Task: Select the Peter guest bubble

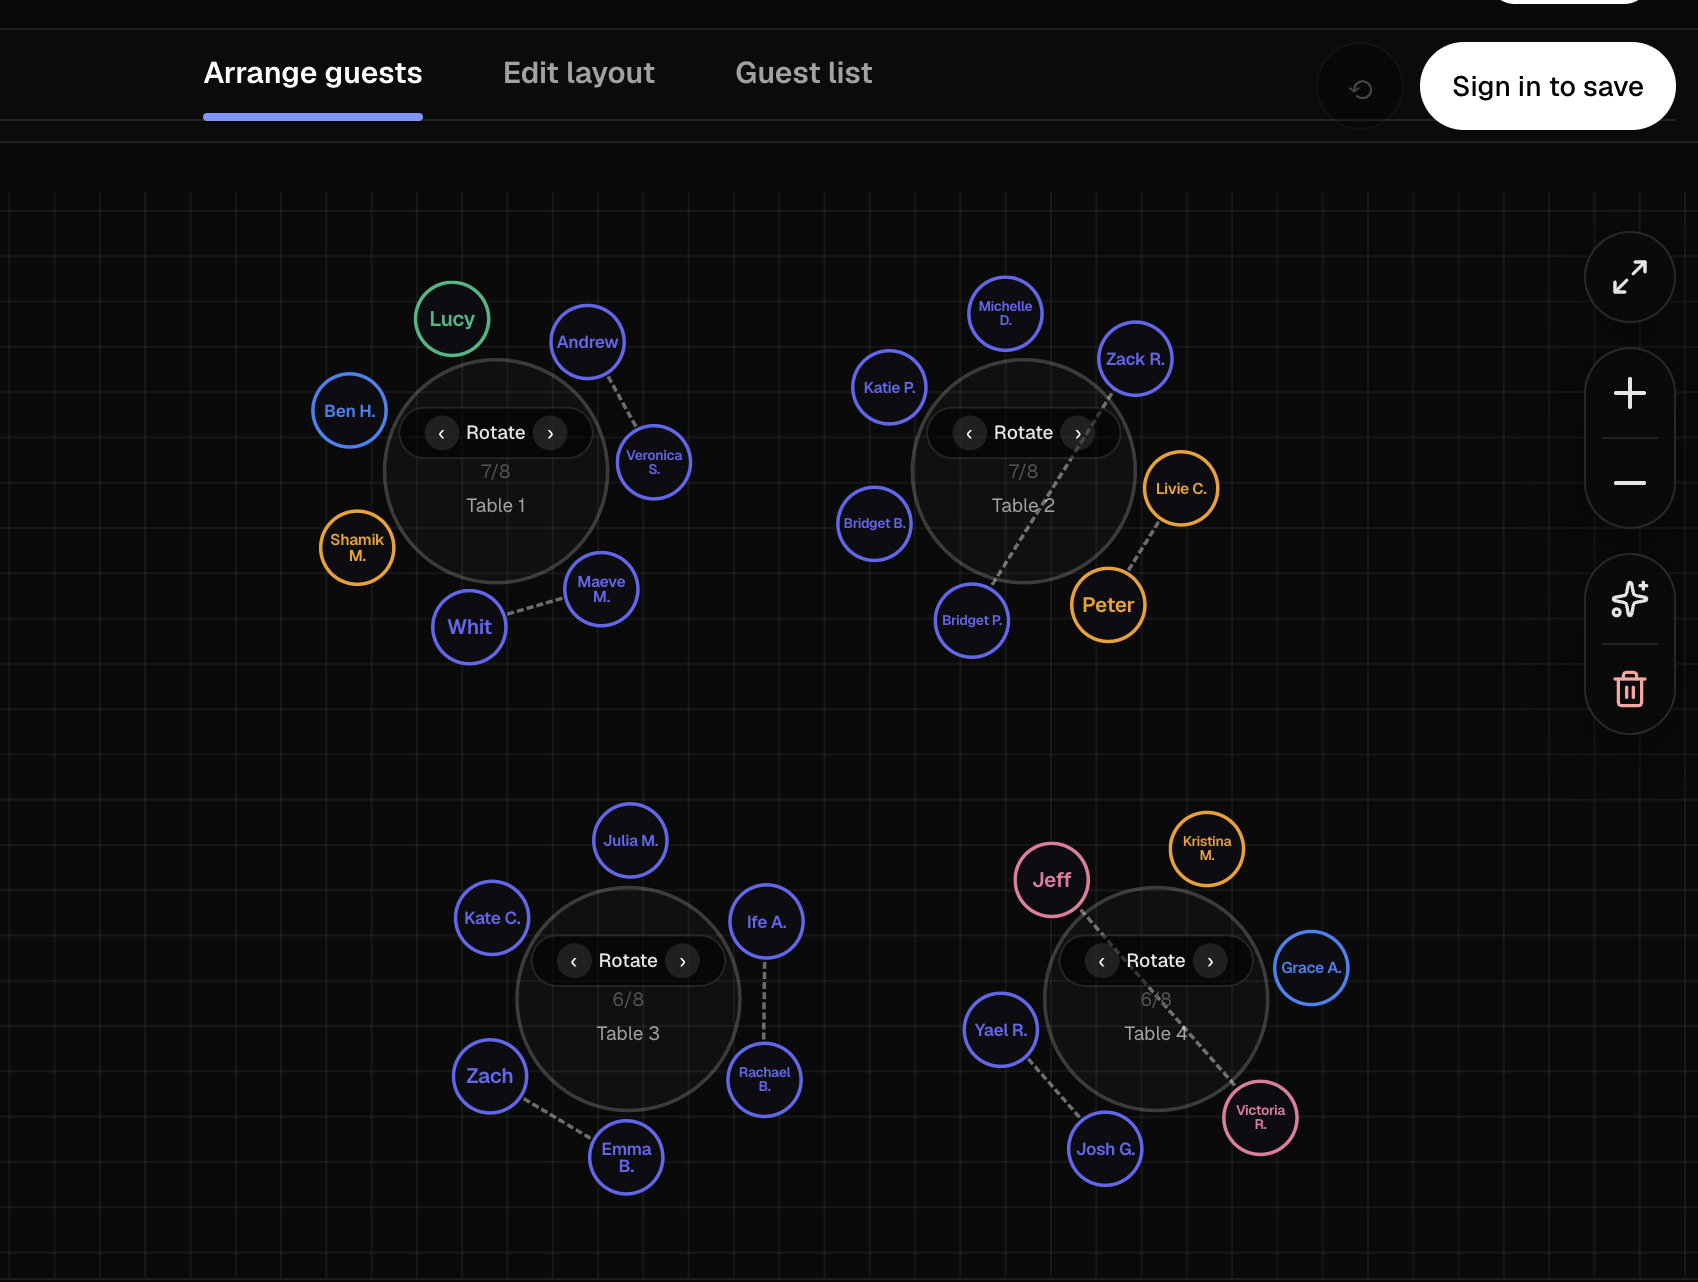Action: 1108,605
